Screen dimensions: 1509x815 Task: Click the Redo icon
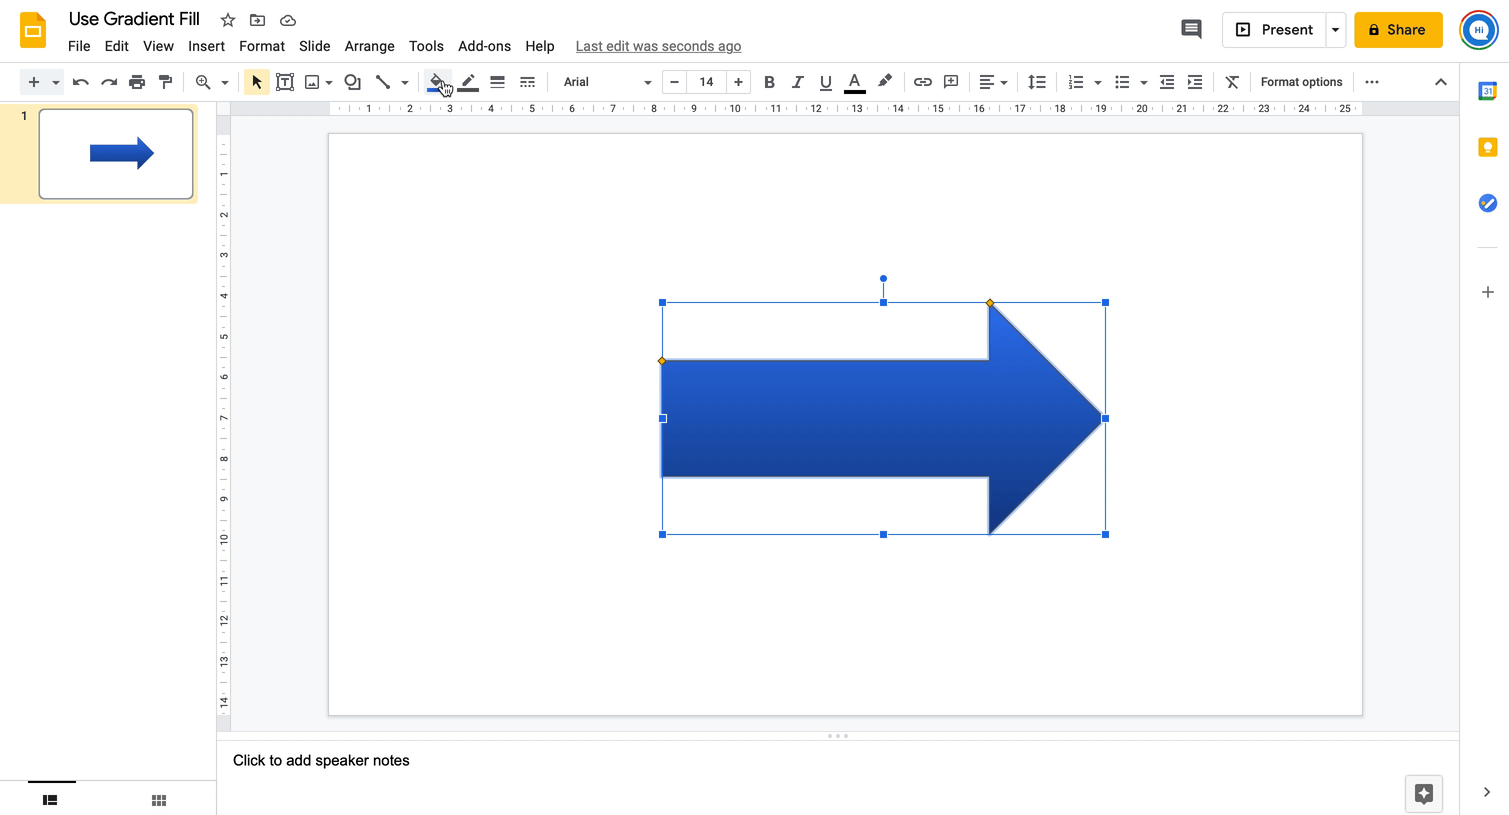tap(109, 82)
